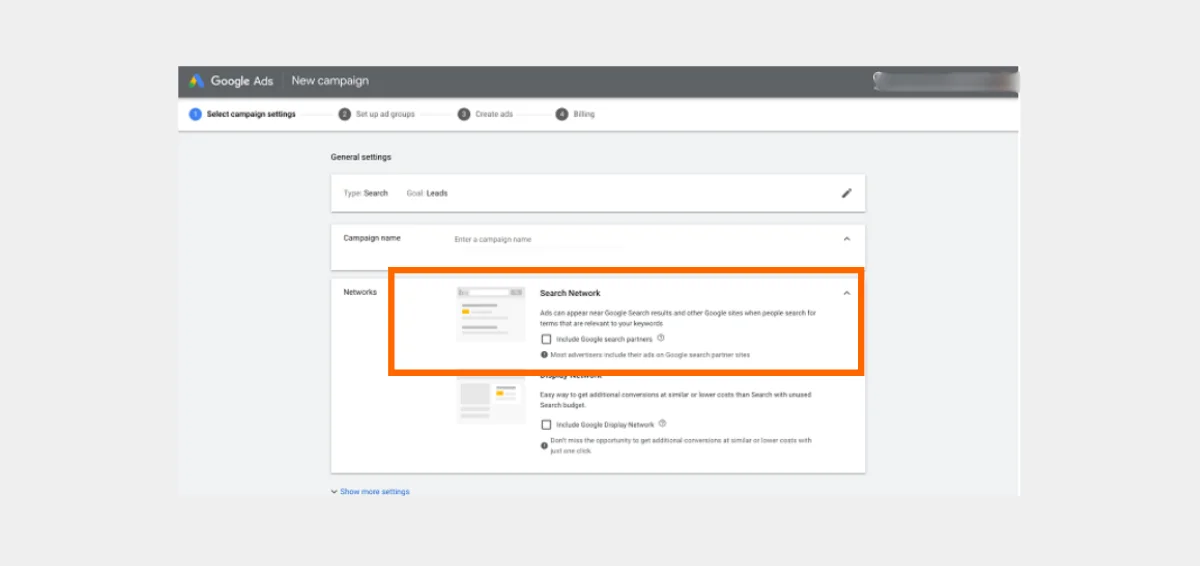Click info icon next to 'Most advertisers include' note
This screenshot has width=1200, height=566.
(x=544, y=354)
